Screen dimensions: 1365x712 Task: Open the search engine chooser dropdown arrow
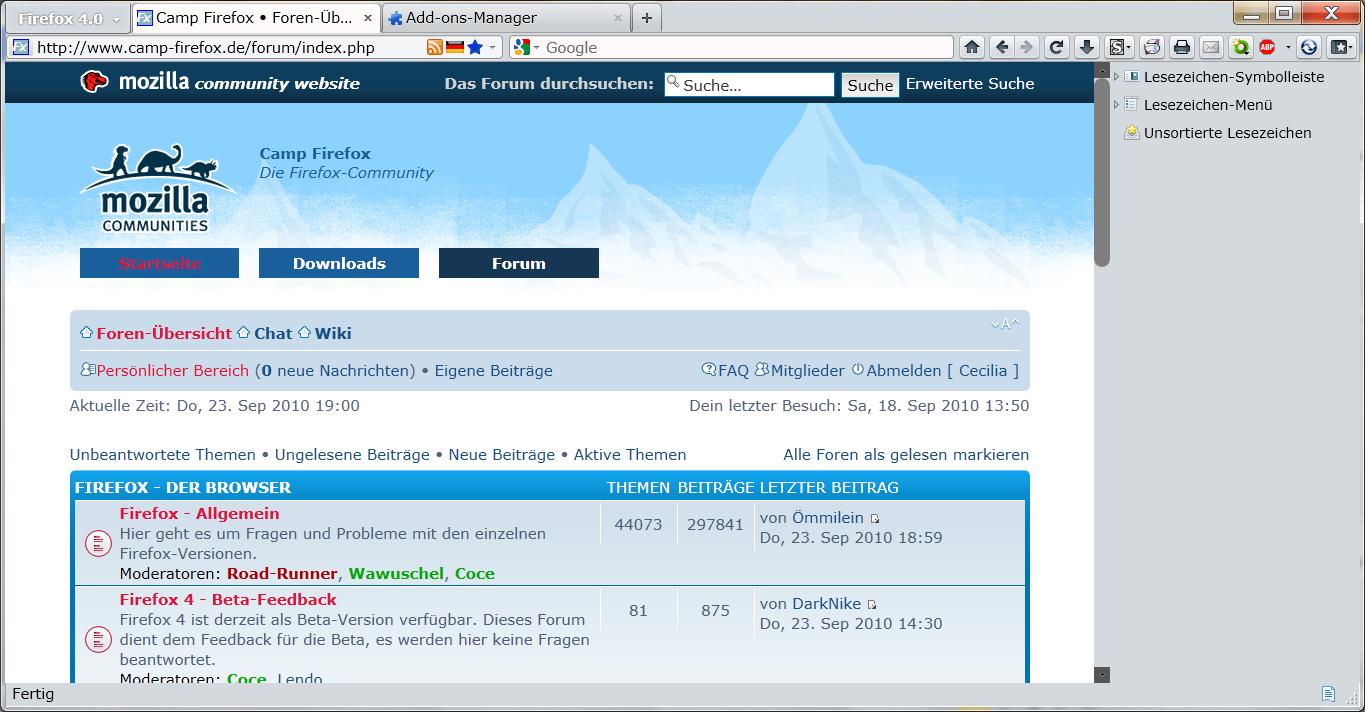point(536,48)
